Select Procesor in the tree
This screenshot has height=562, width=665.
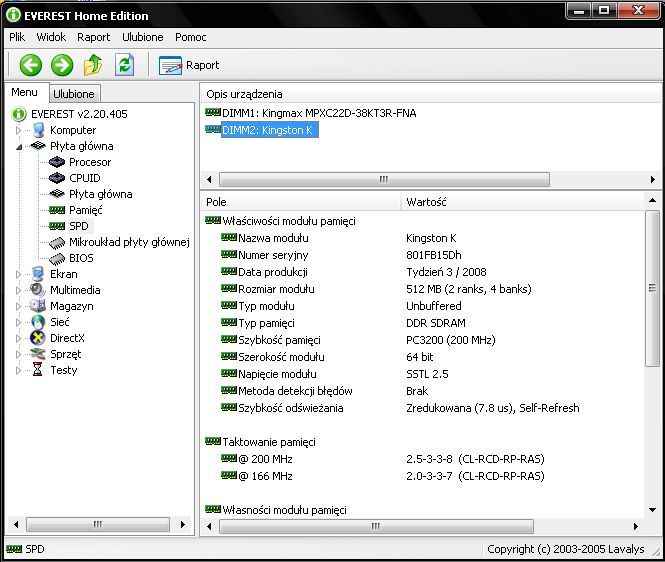(90, 162)
